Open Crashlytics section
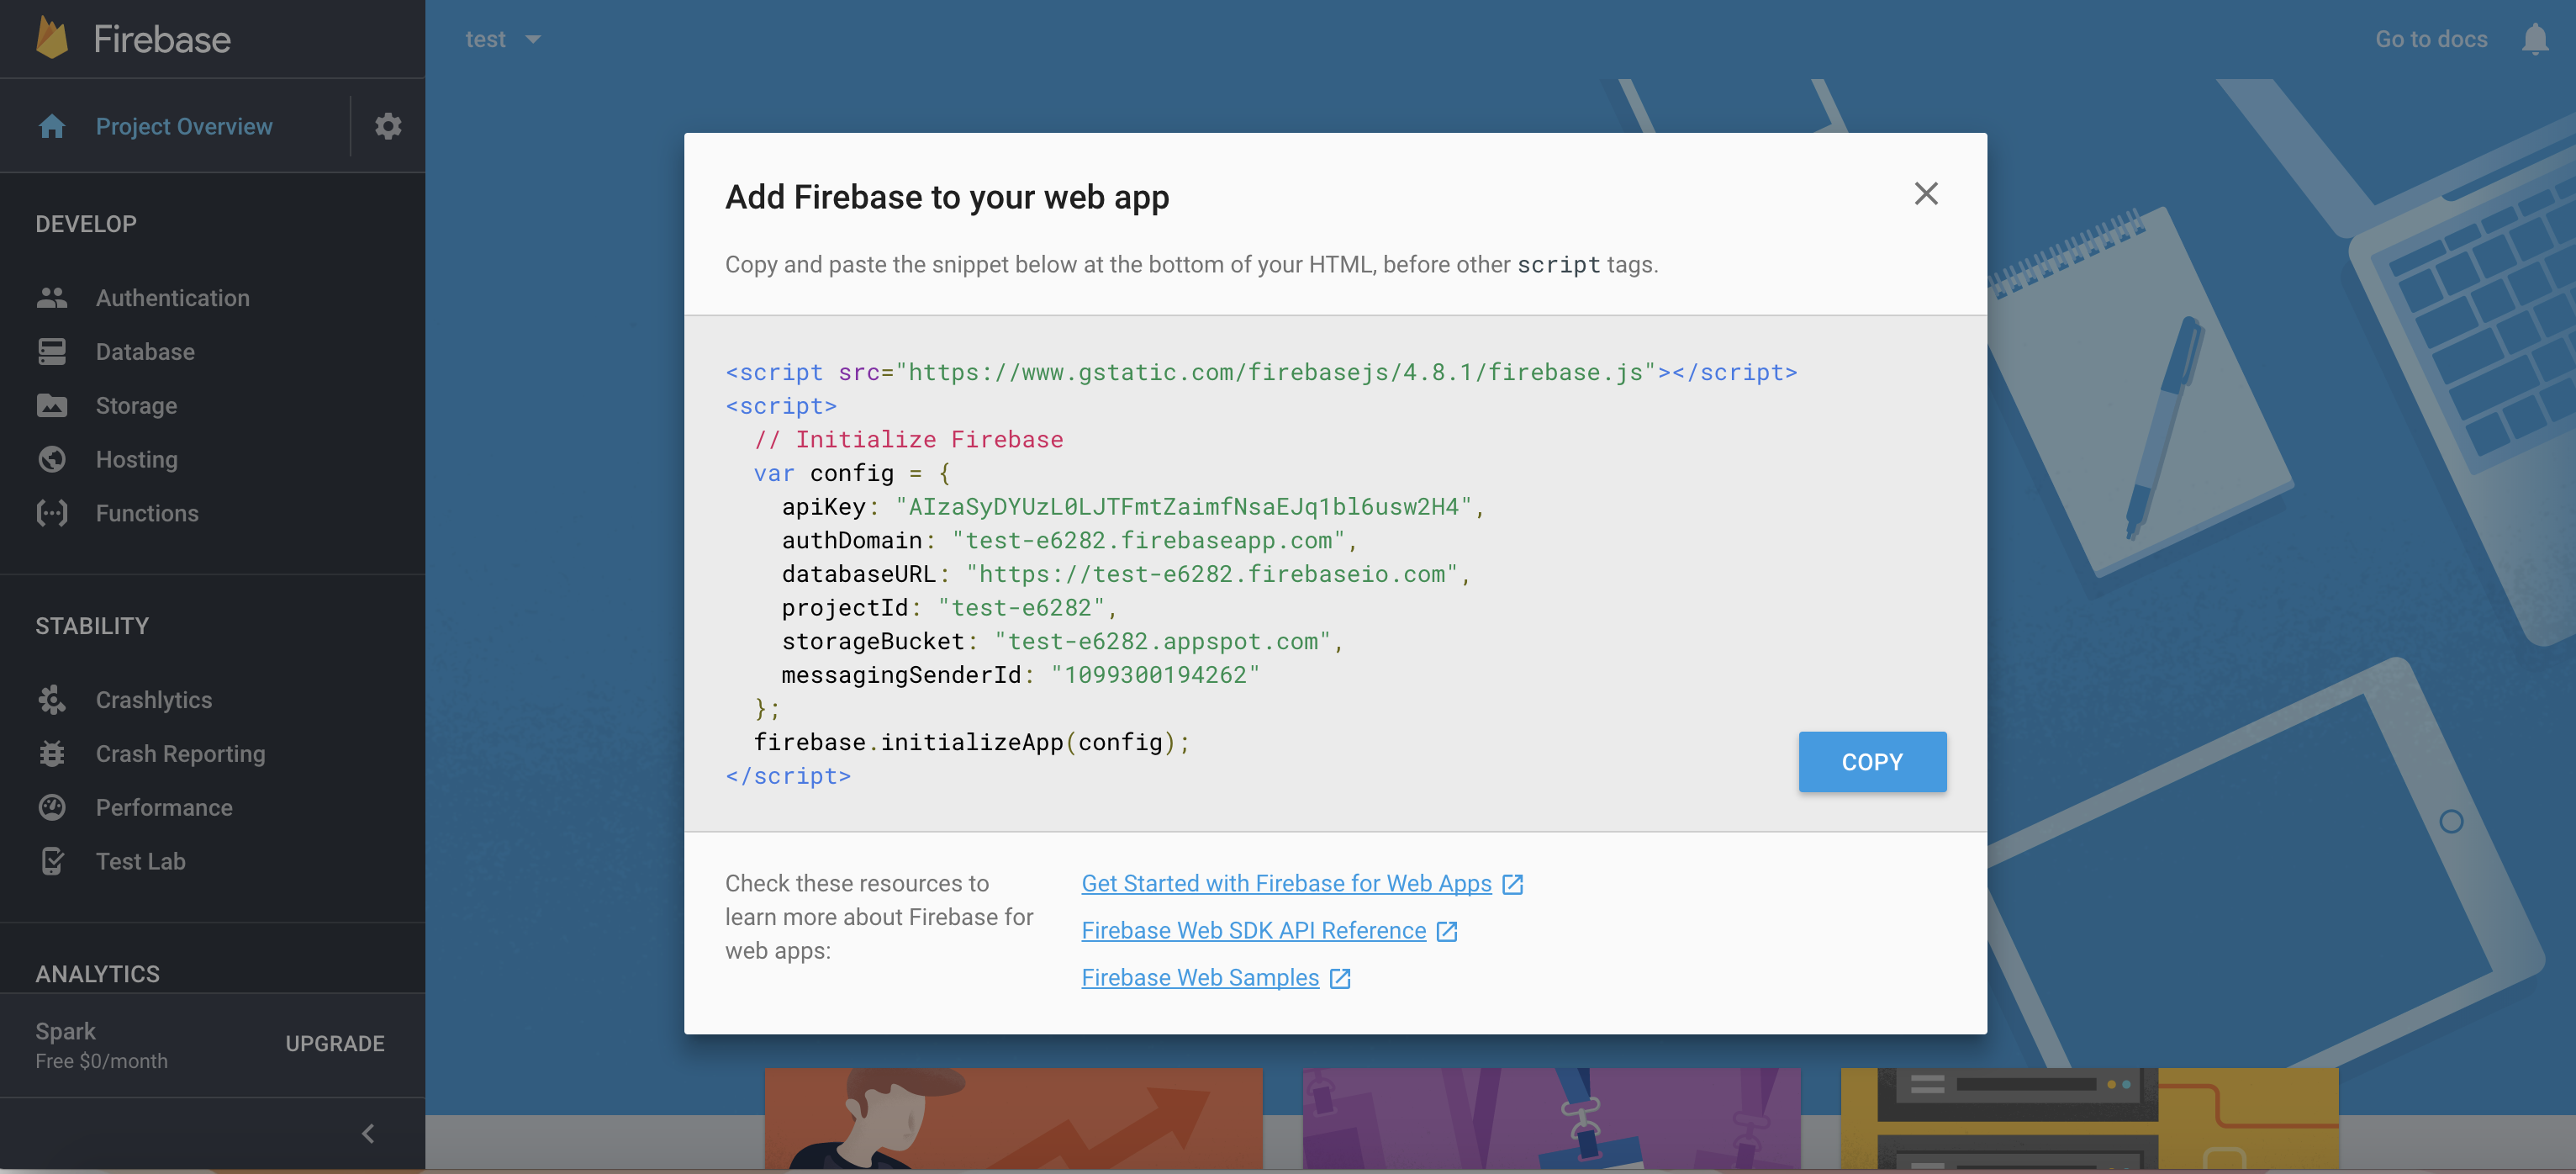The height and width of the screenshot is (1174, 2576). coord(154,700)
